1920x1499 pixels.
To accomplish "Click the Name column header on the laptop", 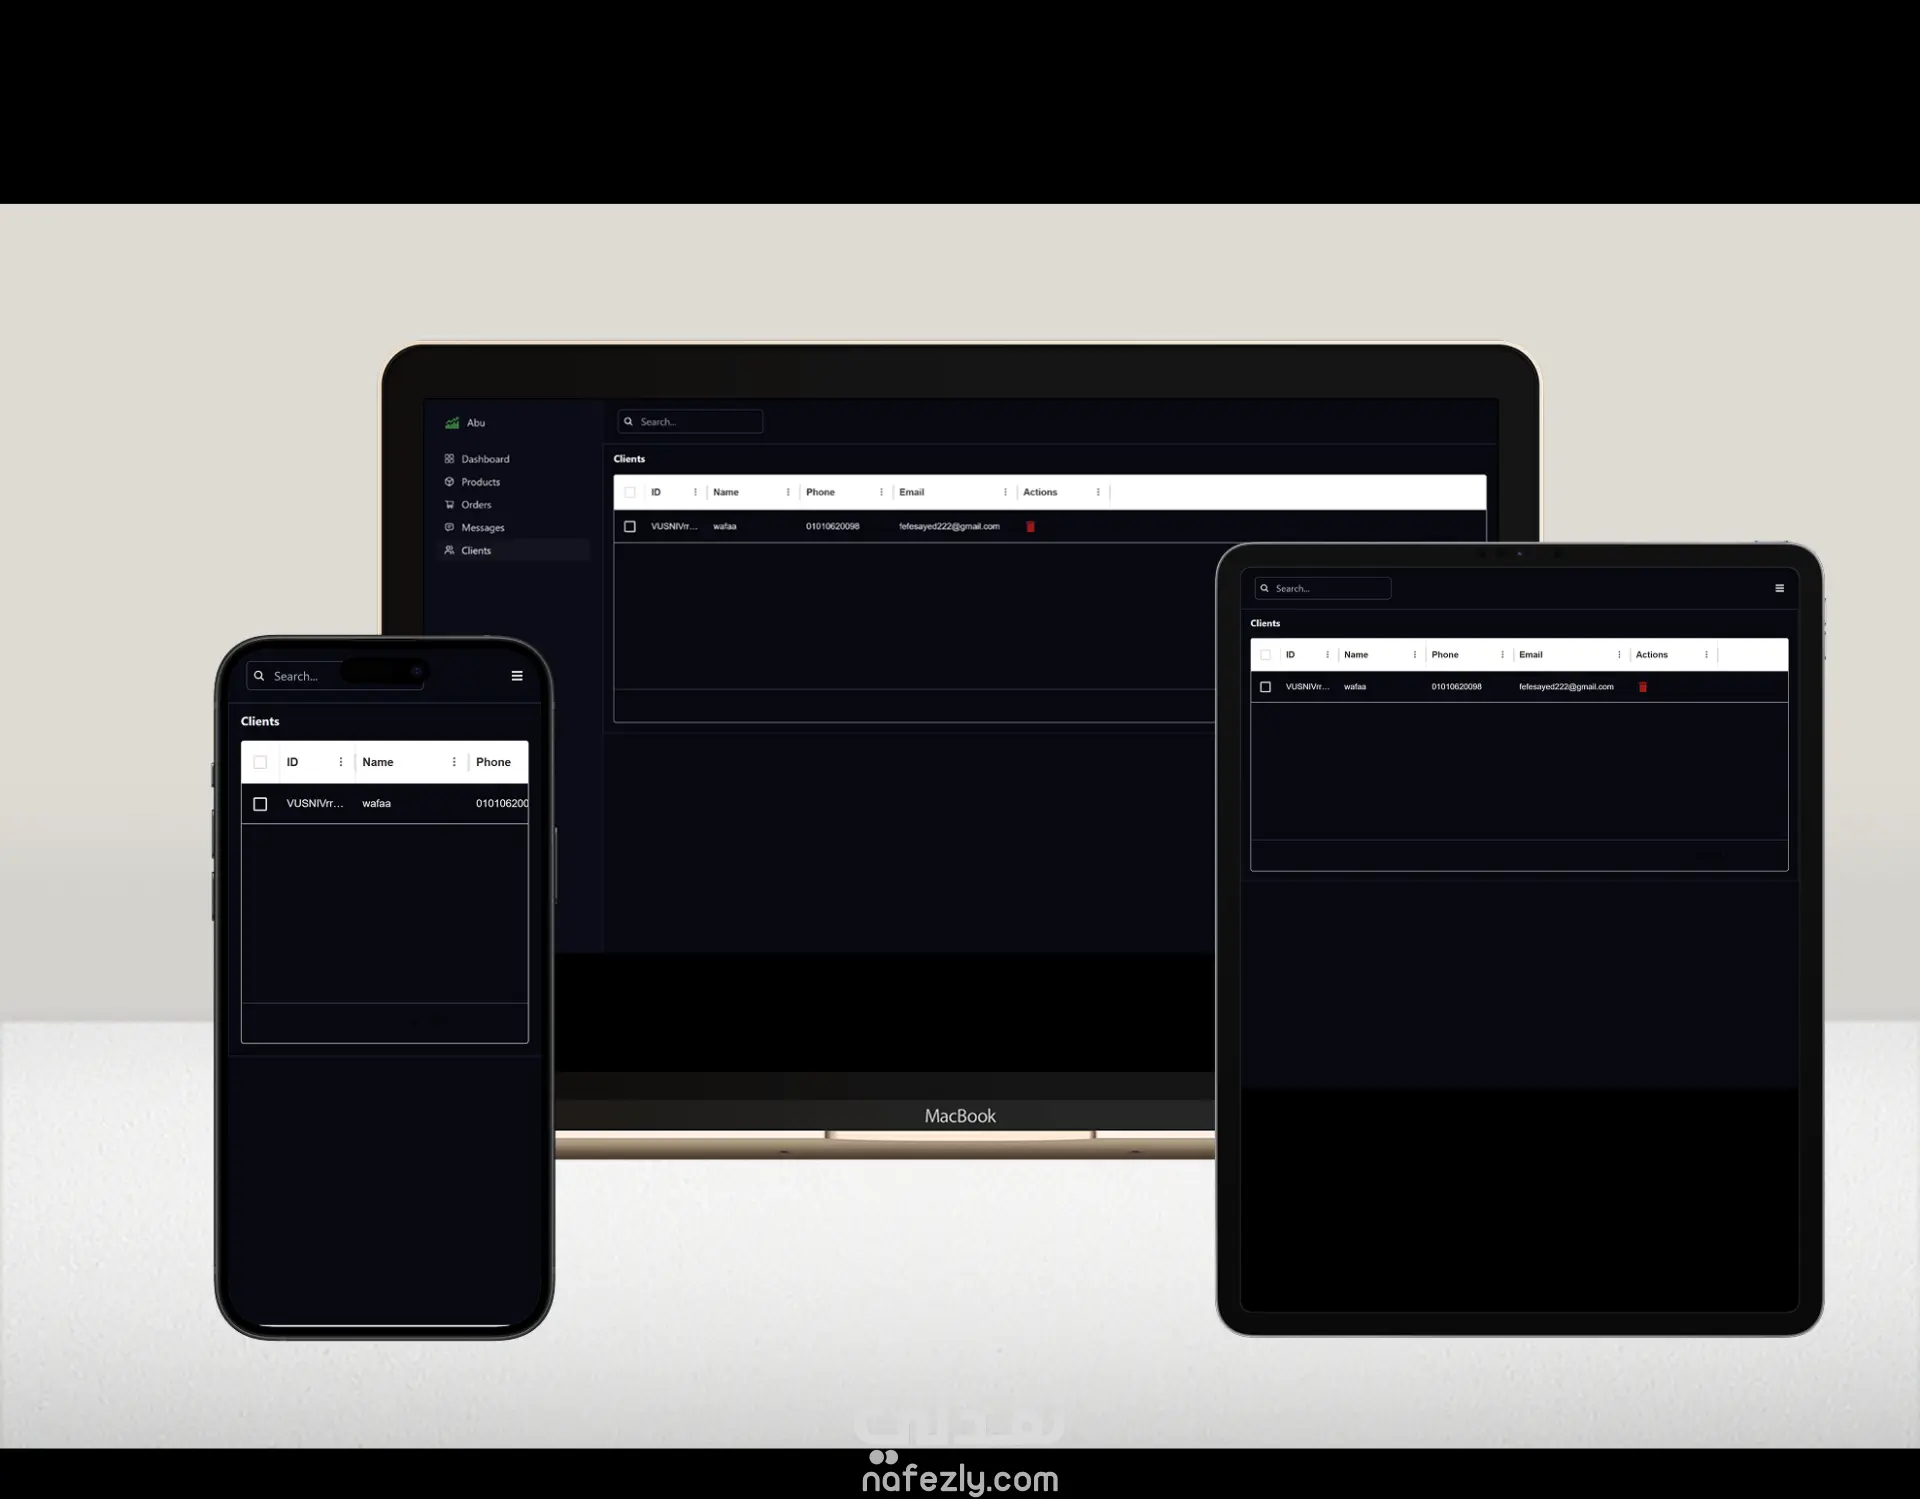I will click(x=726, y=492).
